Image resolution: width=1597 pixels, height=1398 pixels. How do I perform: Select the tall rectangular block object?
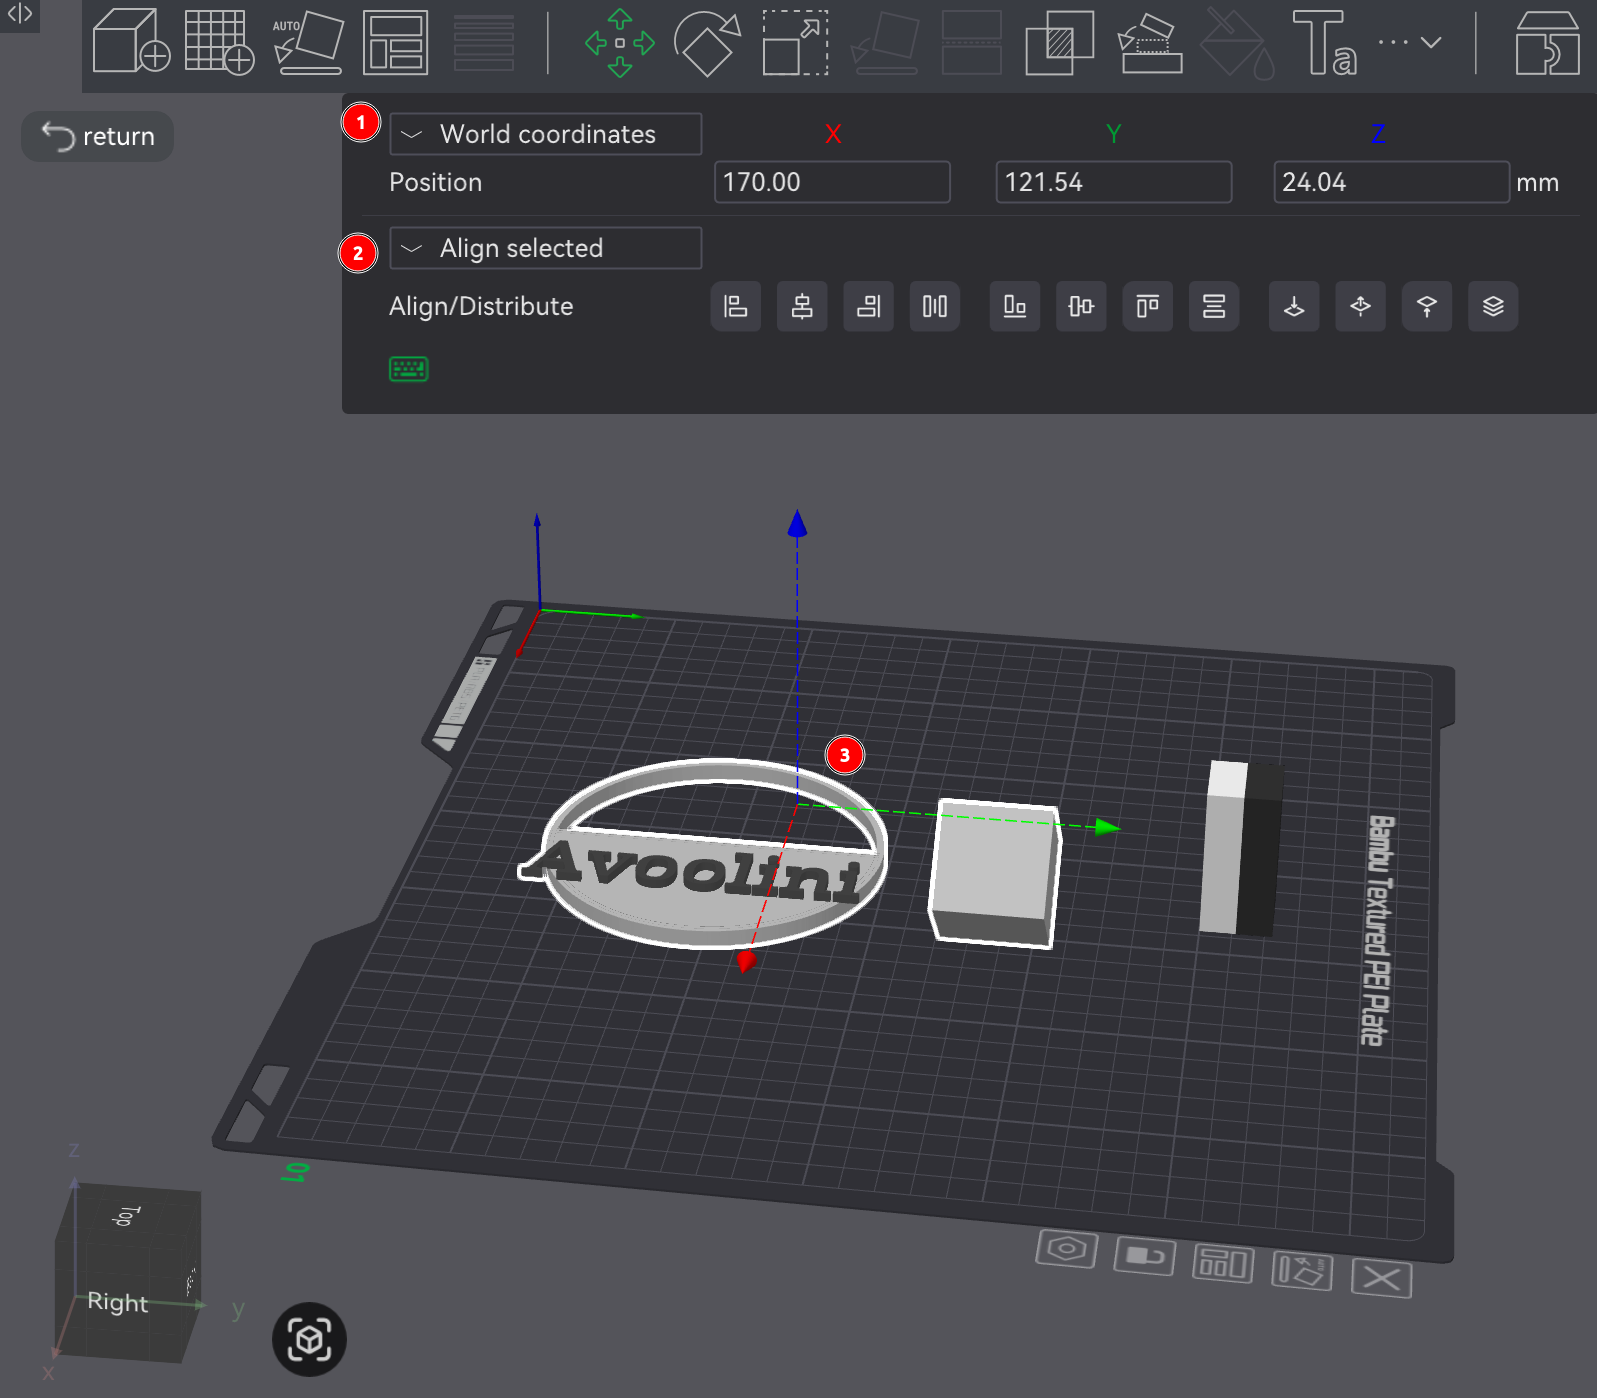tap(1240, 848)
